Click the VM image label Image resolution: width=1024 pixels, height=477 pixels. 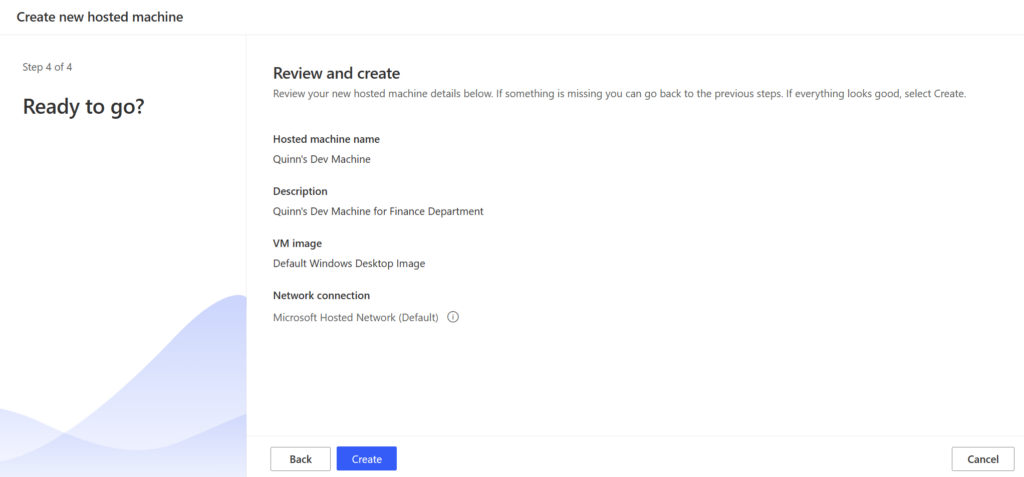(x=298, y=244)
